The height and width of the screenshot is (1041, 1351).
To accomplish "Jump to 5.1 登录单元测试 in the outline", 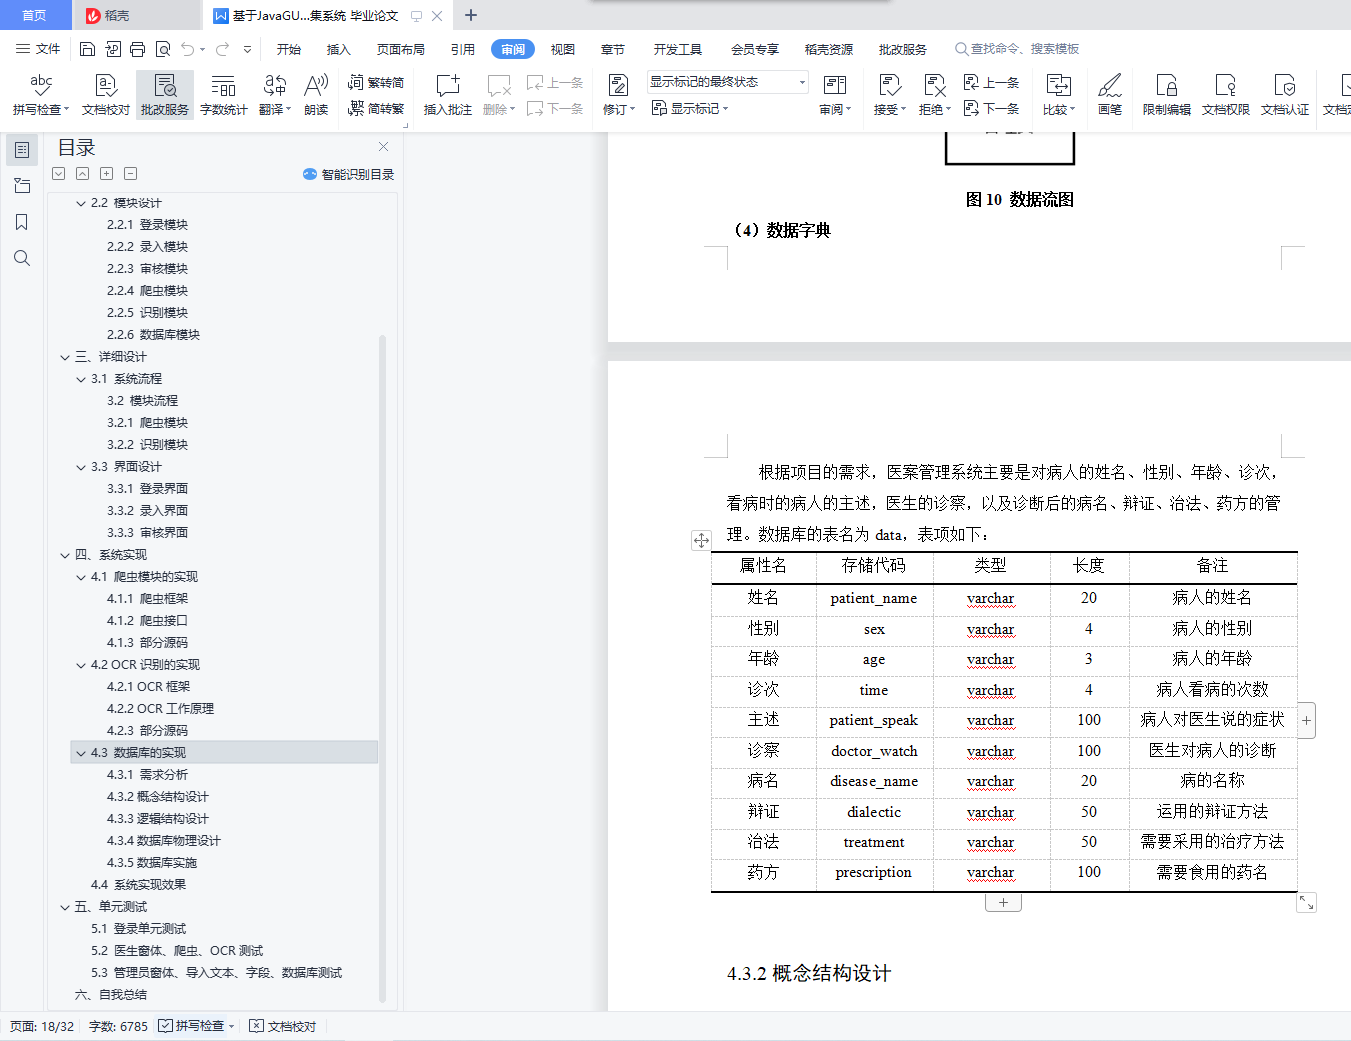I will [x=138, y=929].
